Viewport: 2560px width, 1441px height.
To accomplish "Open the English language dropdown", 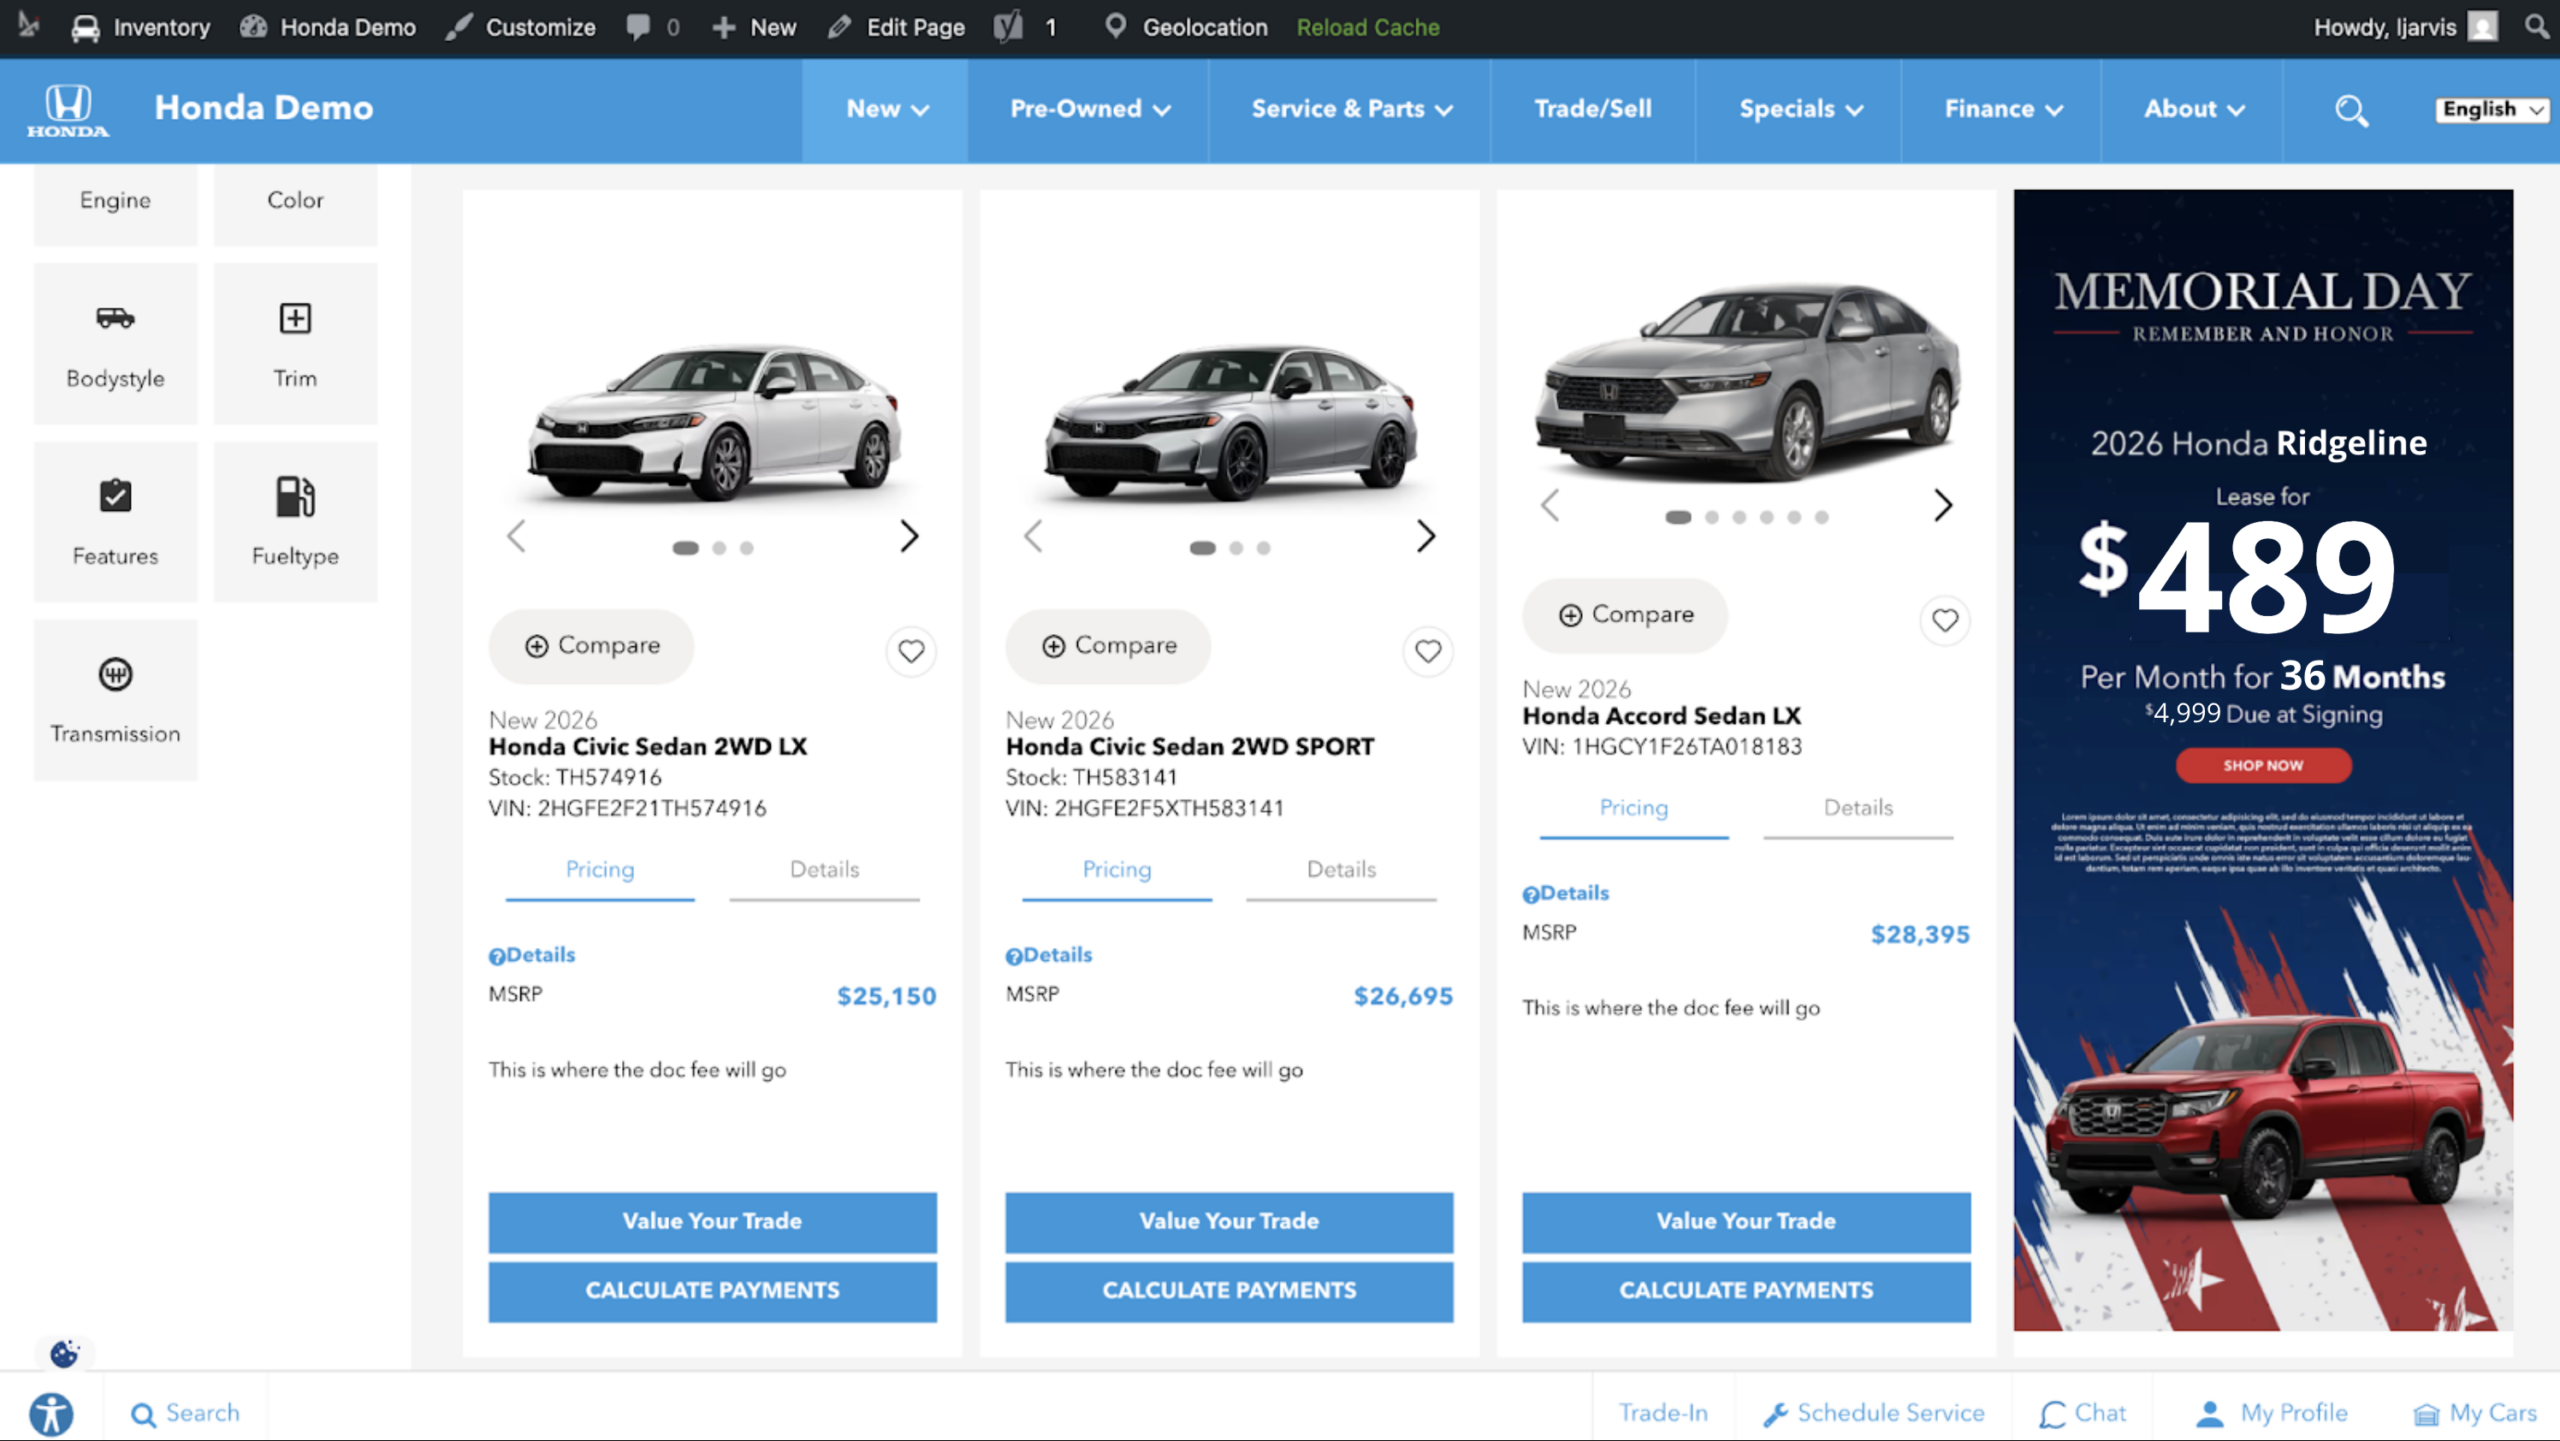I will coord(2491,109).
